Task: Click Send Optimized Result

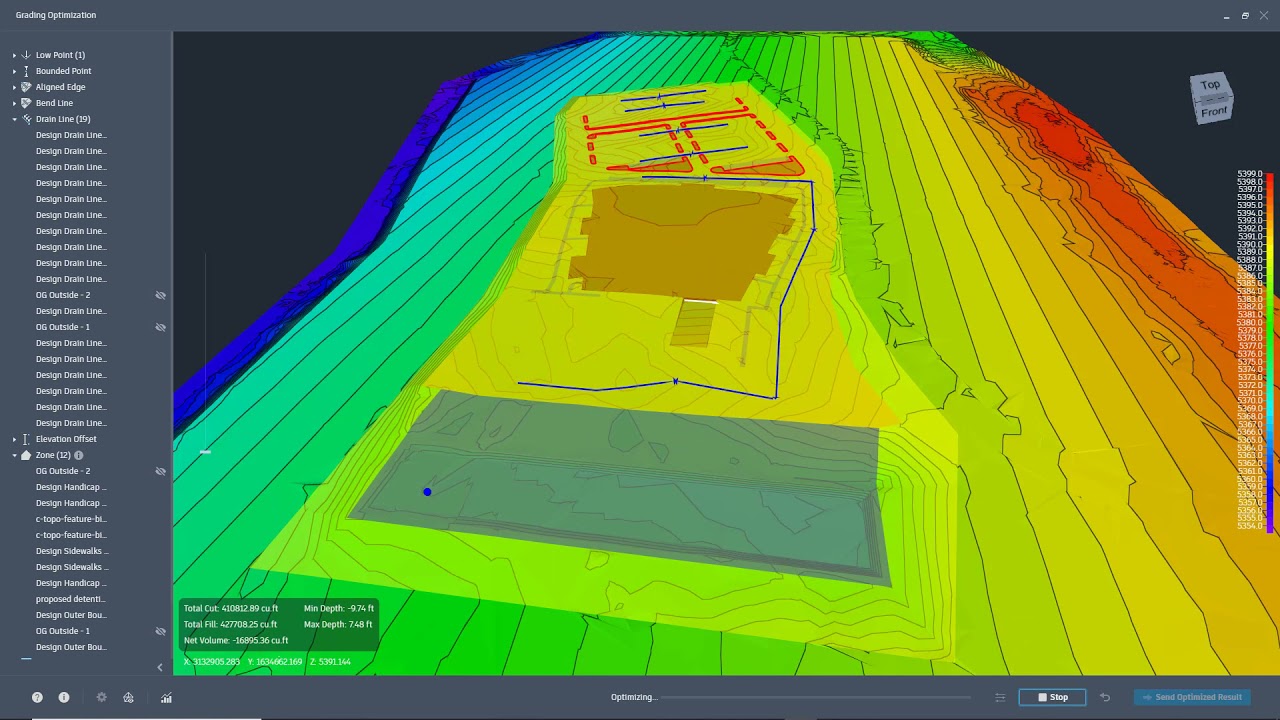Action: [1191, 697]
